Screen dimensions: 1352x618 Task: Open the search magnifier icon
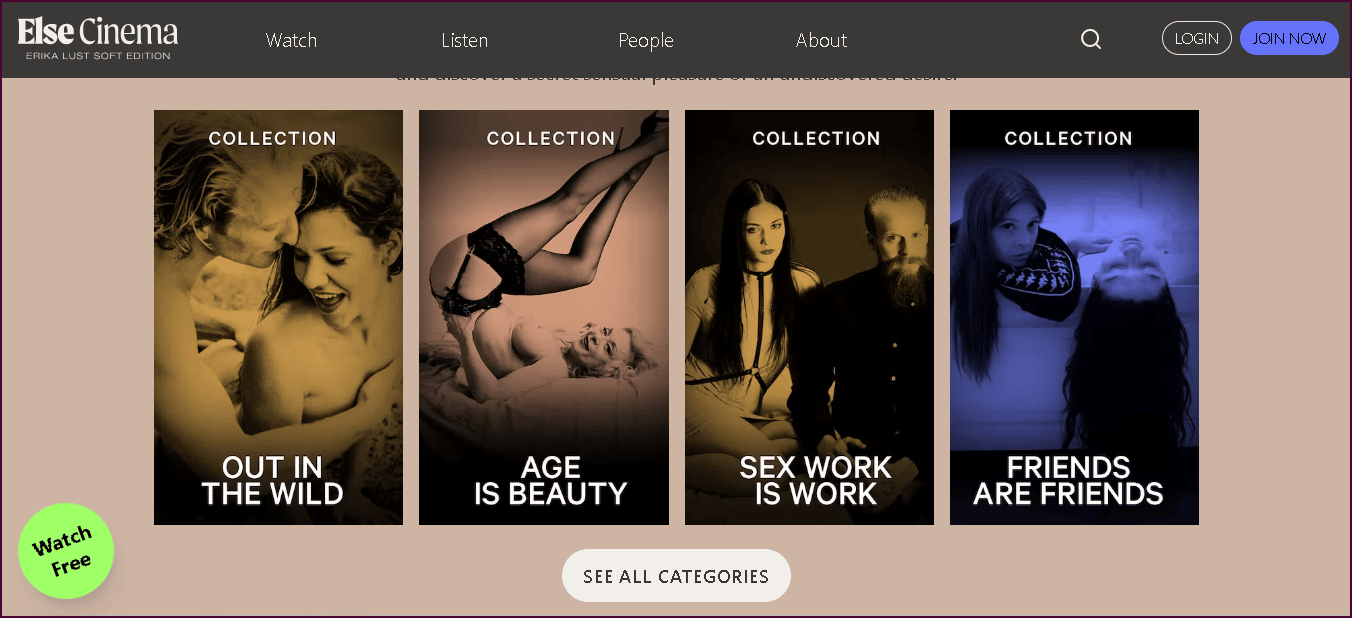[x=1091, y=39]
